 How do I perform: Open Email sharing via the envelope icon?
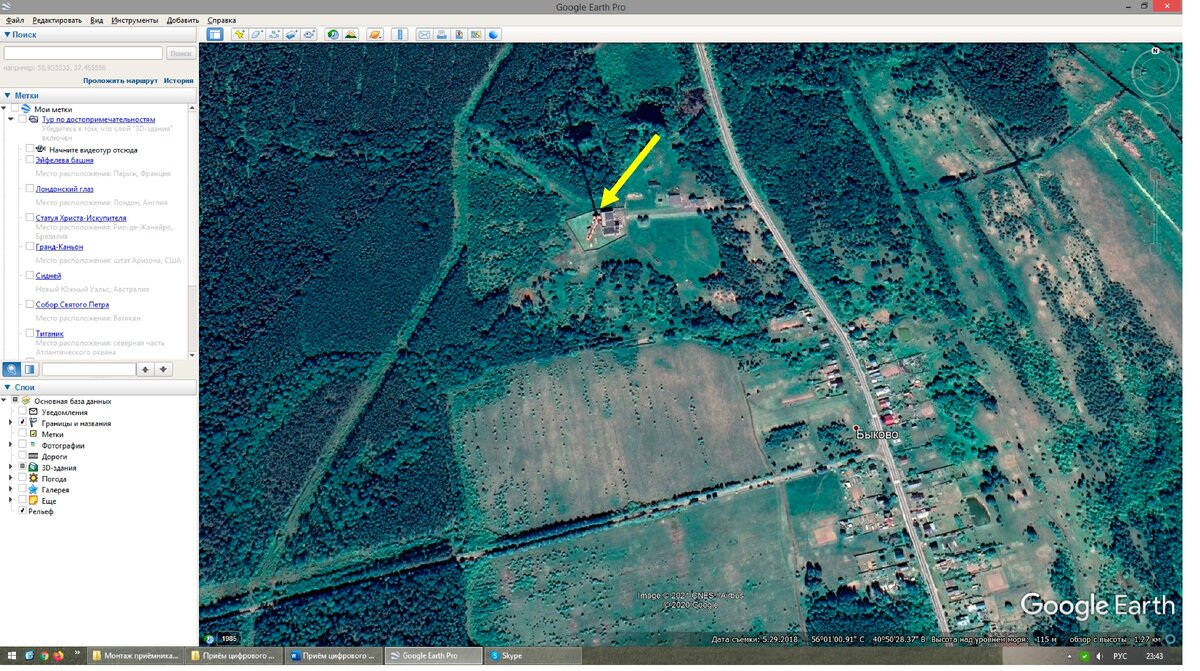click(x=422, y=34)
